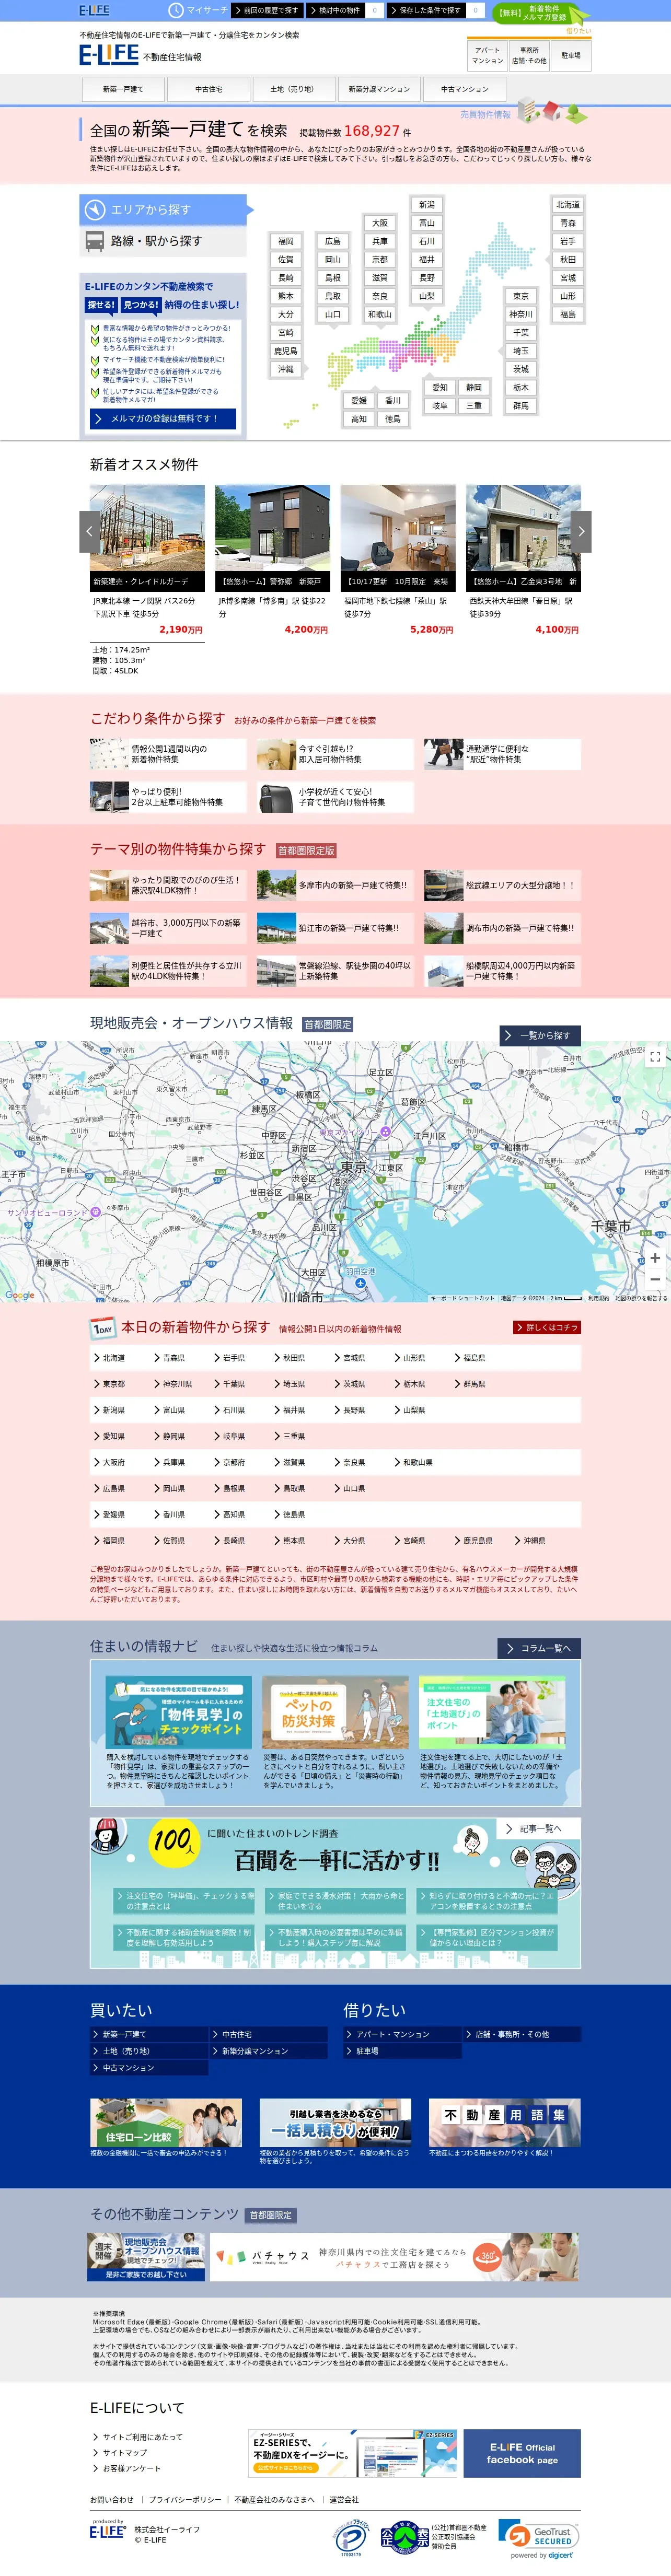Select the 新築分譲マンション navigation tab

click(379, 89)
